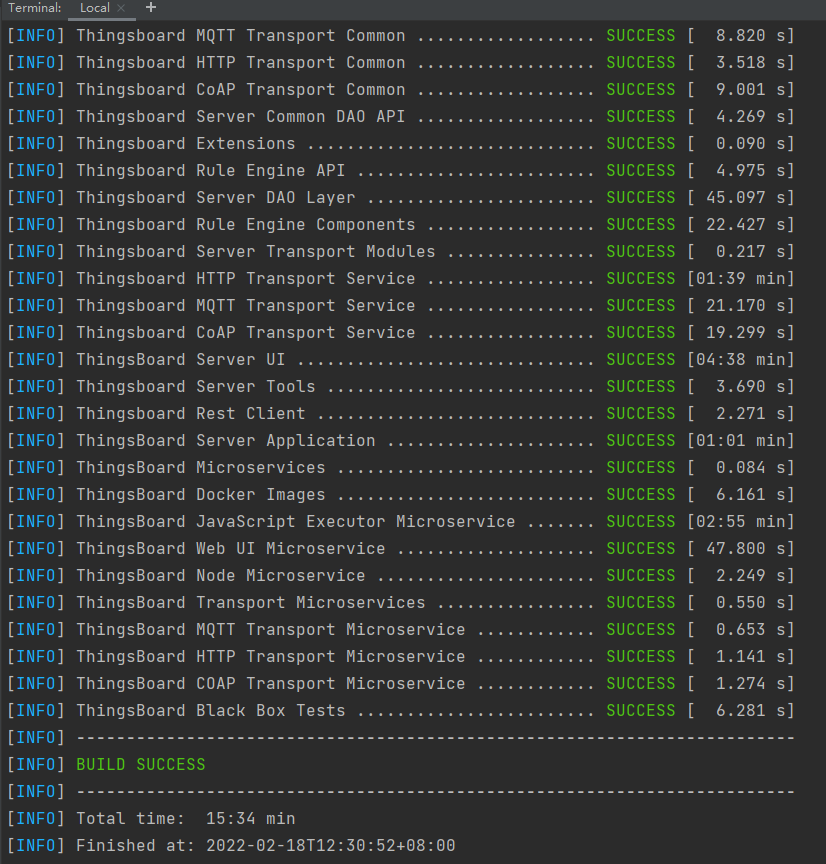Click the 'Thingsboard Server DAO Layer' line
Screen dimensions: 826x864
point(401,198)
